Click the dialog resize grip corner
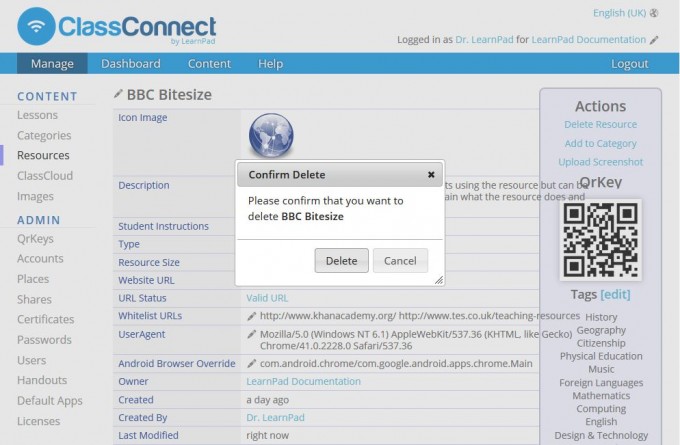Screen dimensions: 680x445 click(x=439, y=280)
